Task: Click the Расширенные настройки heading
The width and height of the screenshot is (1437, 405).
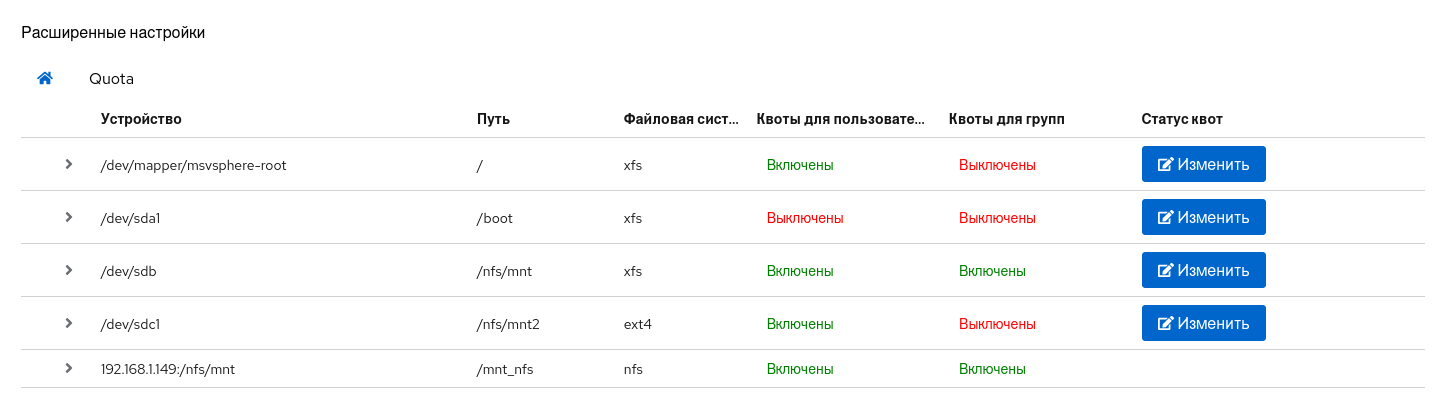Action: [x=113, y=33]
